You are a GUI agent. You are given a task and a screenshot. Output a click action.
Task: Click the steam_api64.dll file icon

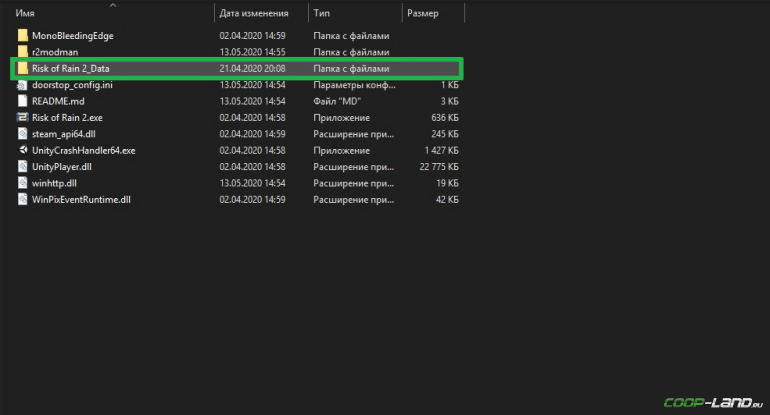point(23,133)
